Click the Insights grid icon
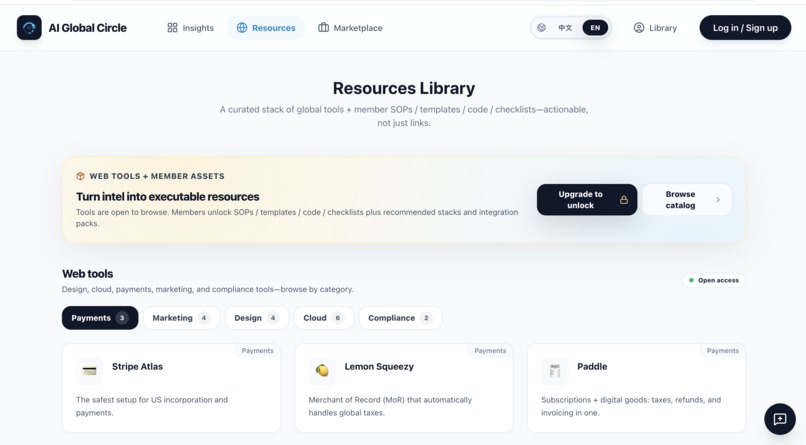The image size is (806, 445). tap(172, 28)
